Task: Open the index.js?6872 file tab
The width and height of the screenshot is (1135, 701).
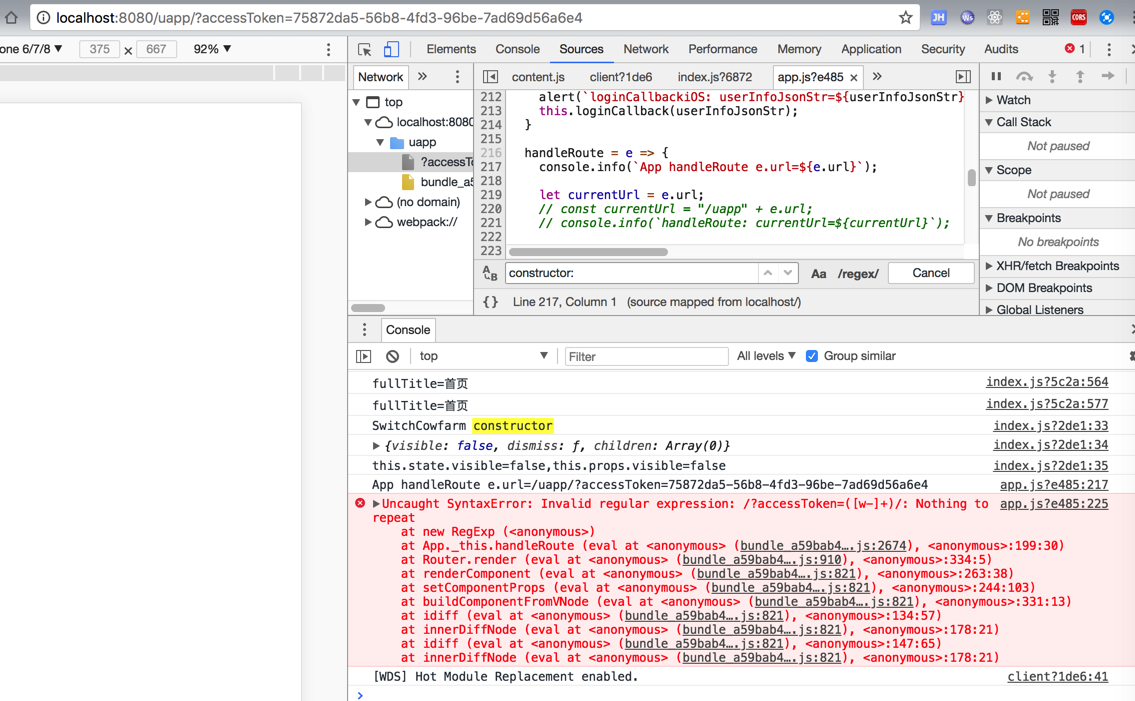Action: coord(714,77)
